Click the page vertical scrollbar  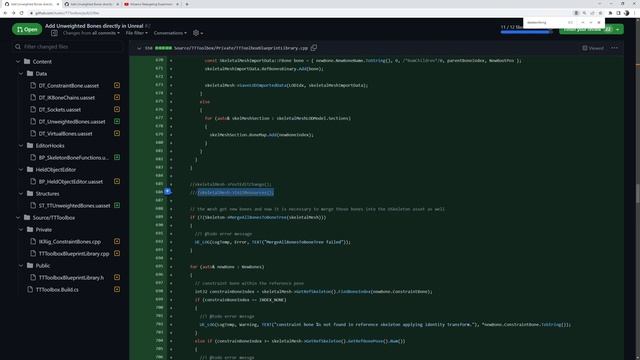(x=638, y=192)
